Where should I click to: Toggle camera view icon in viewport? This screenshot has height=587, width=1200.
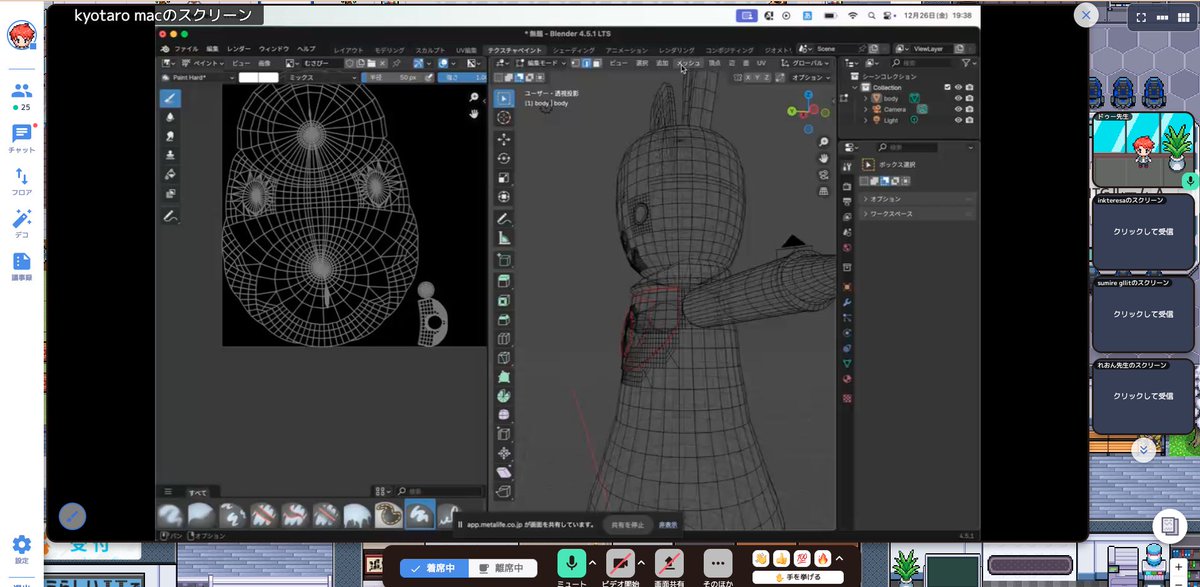823,173
